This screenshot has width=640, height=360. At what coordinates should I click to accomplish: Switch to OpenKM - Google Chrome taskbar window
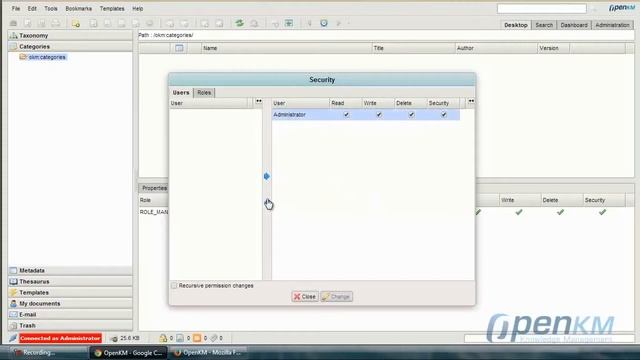click(x=129, y=353)
